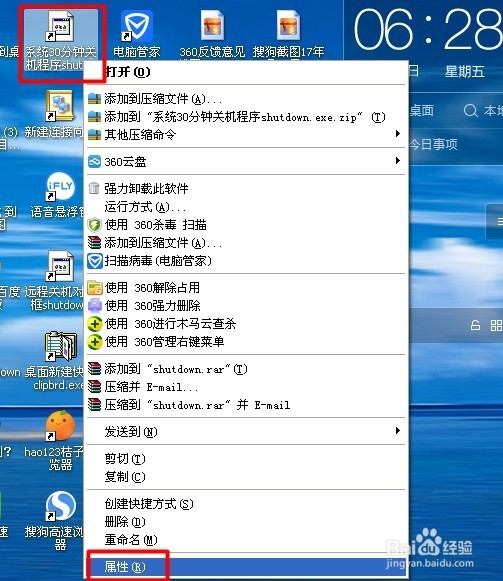Choose 剪切(T) from context menu
Image resolution: width=503 pixels, height=581 pixels.
[246, 459]
